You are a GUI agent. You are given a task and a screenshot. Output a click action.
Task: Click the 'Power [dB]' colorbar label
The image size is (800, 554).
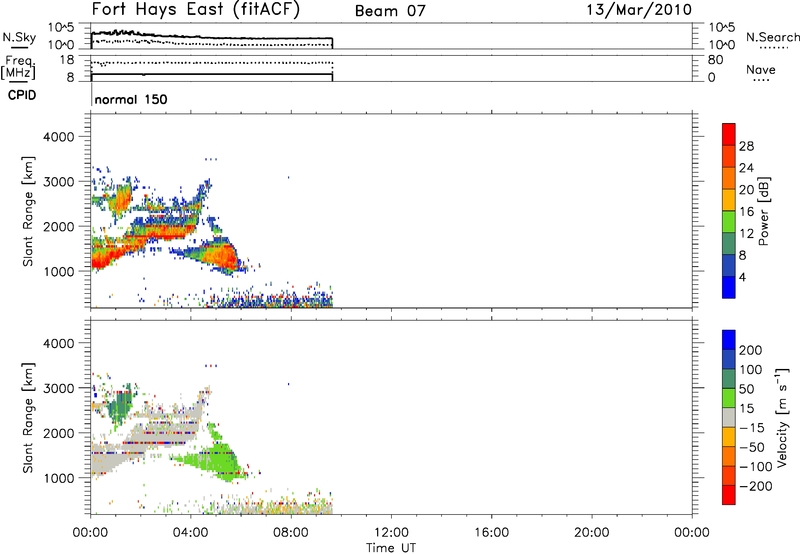763,211
